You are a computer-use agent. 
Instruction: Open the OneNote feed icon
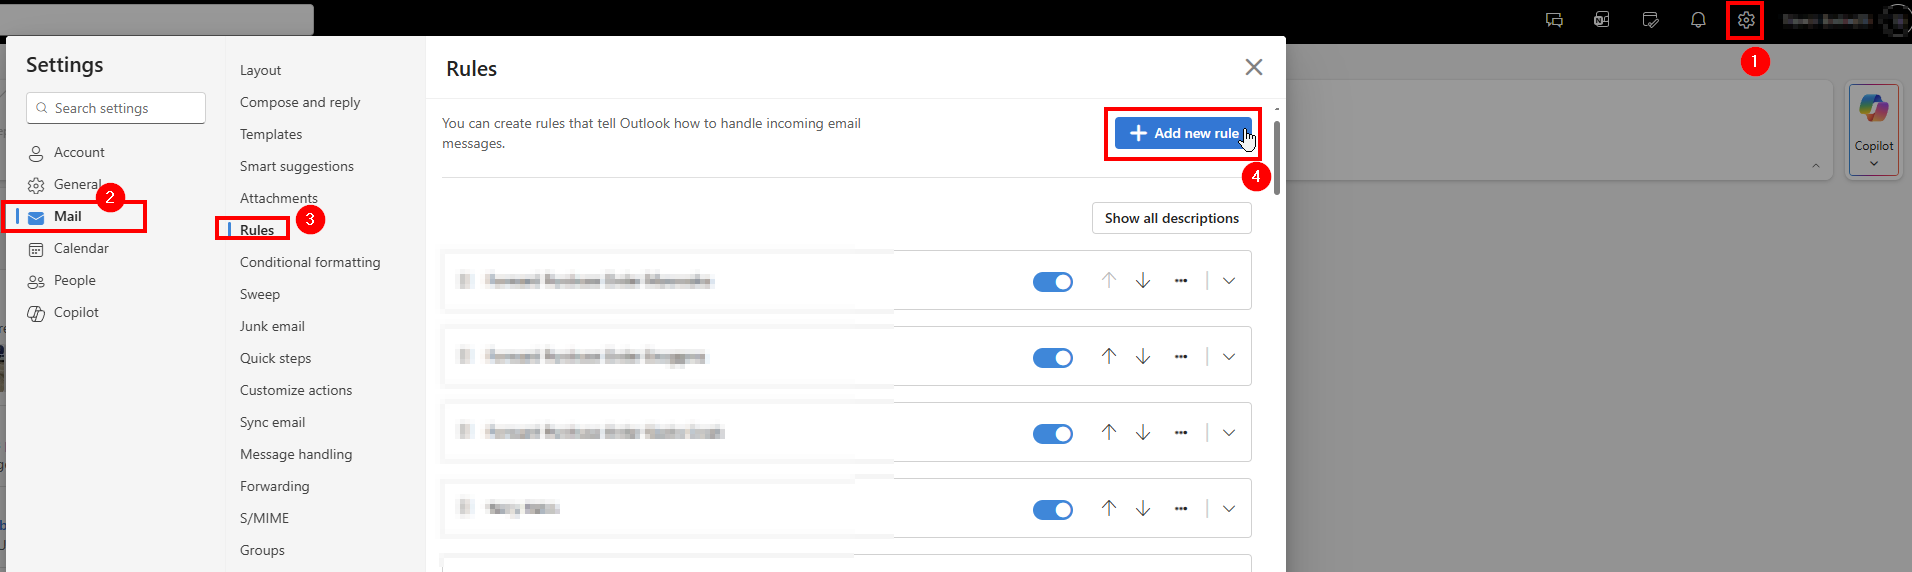[1602, 20]
